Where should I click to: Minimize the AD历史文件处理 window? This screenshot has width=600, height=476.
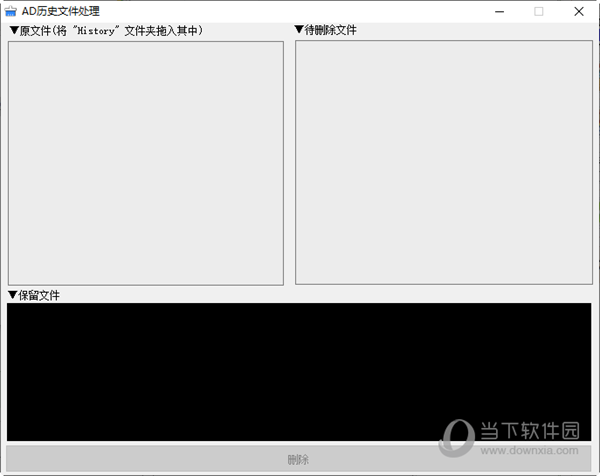(x=499, y=11)
